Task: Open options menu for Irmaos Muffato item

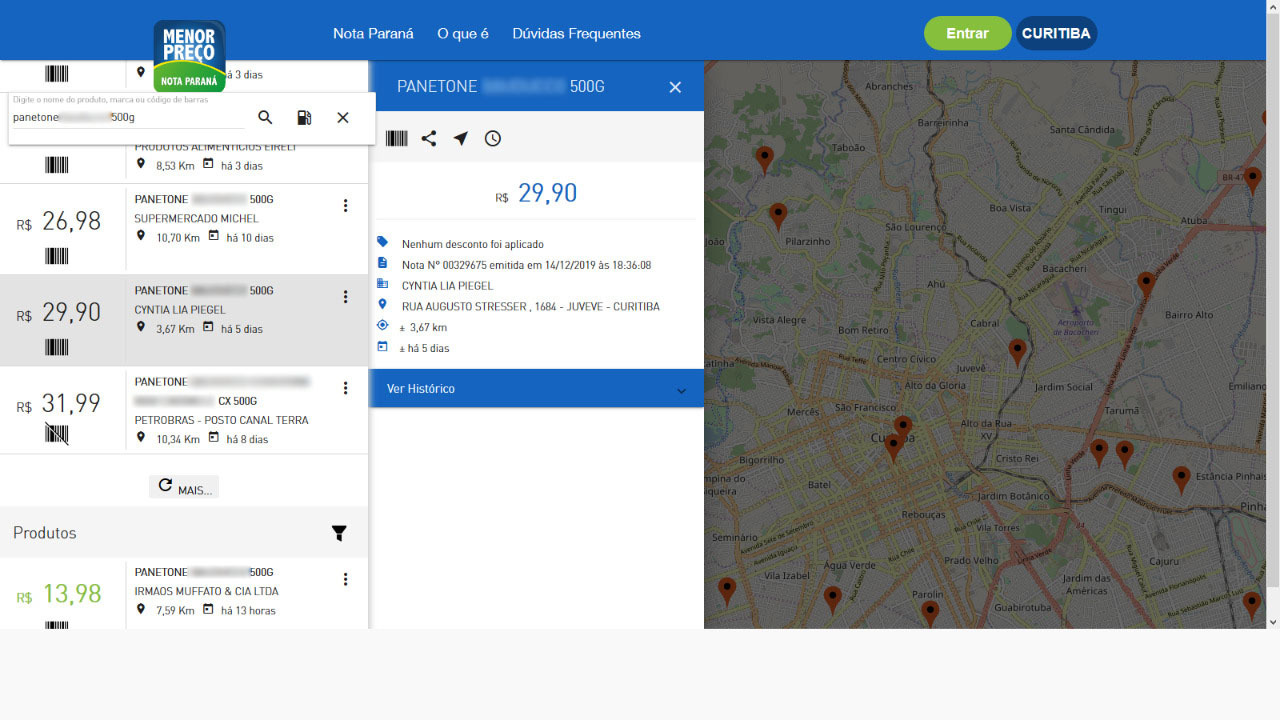Action: pyautogui.click(x=345, y=579)
